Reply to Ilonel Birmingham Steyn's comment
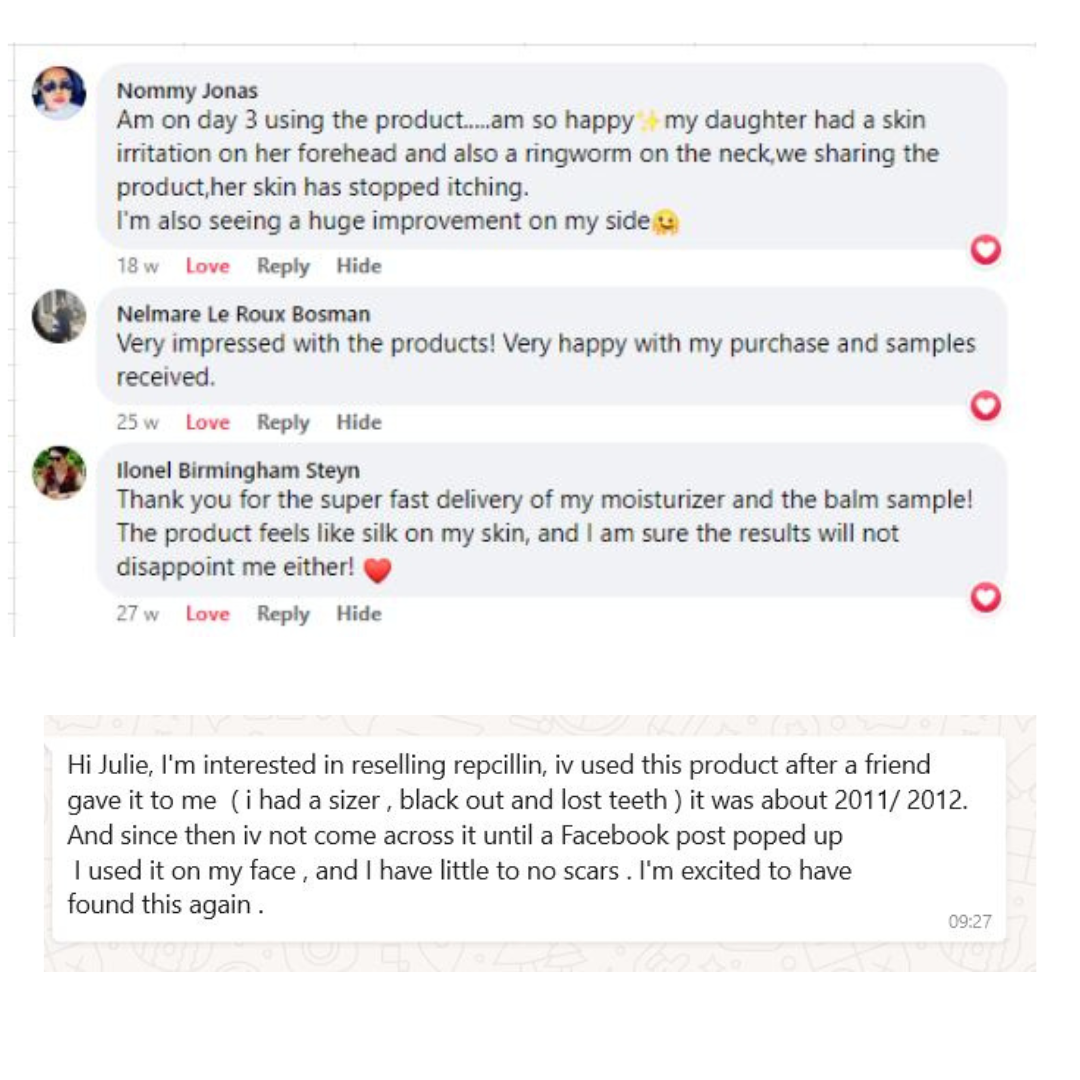The width and height of the screenshot is (1080, 1080). 283,613
